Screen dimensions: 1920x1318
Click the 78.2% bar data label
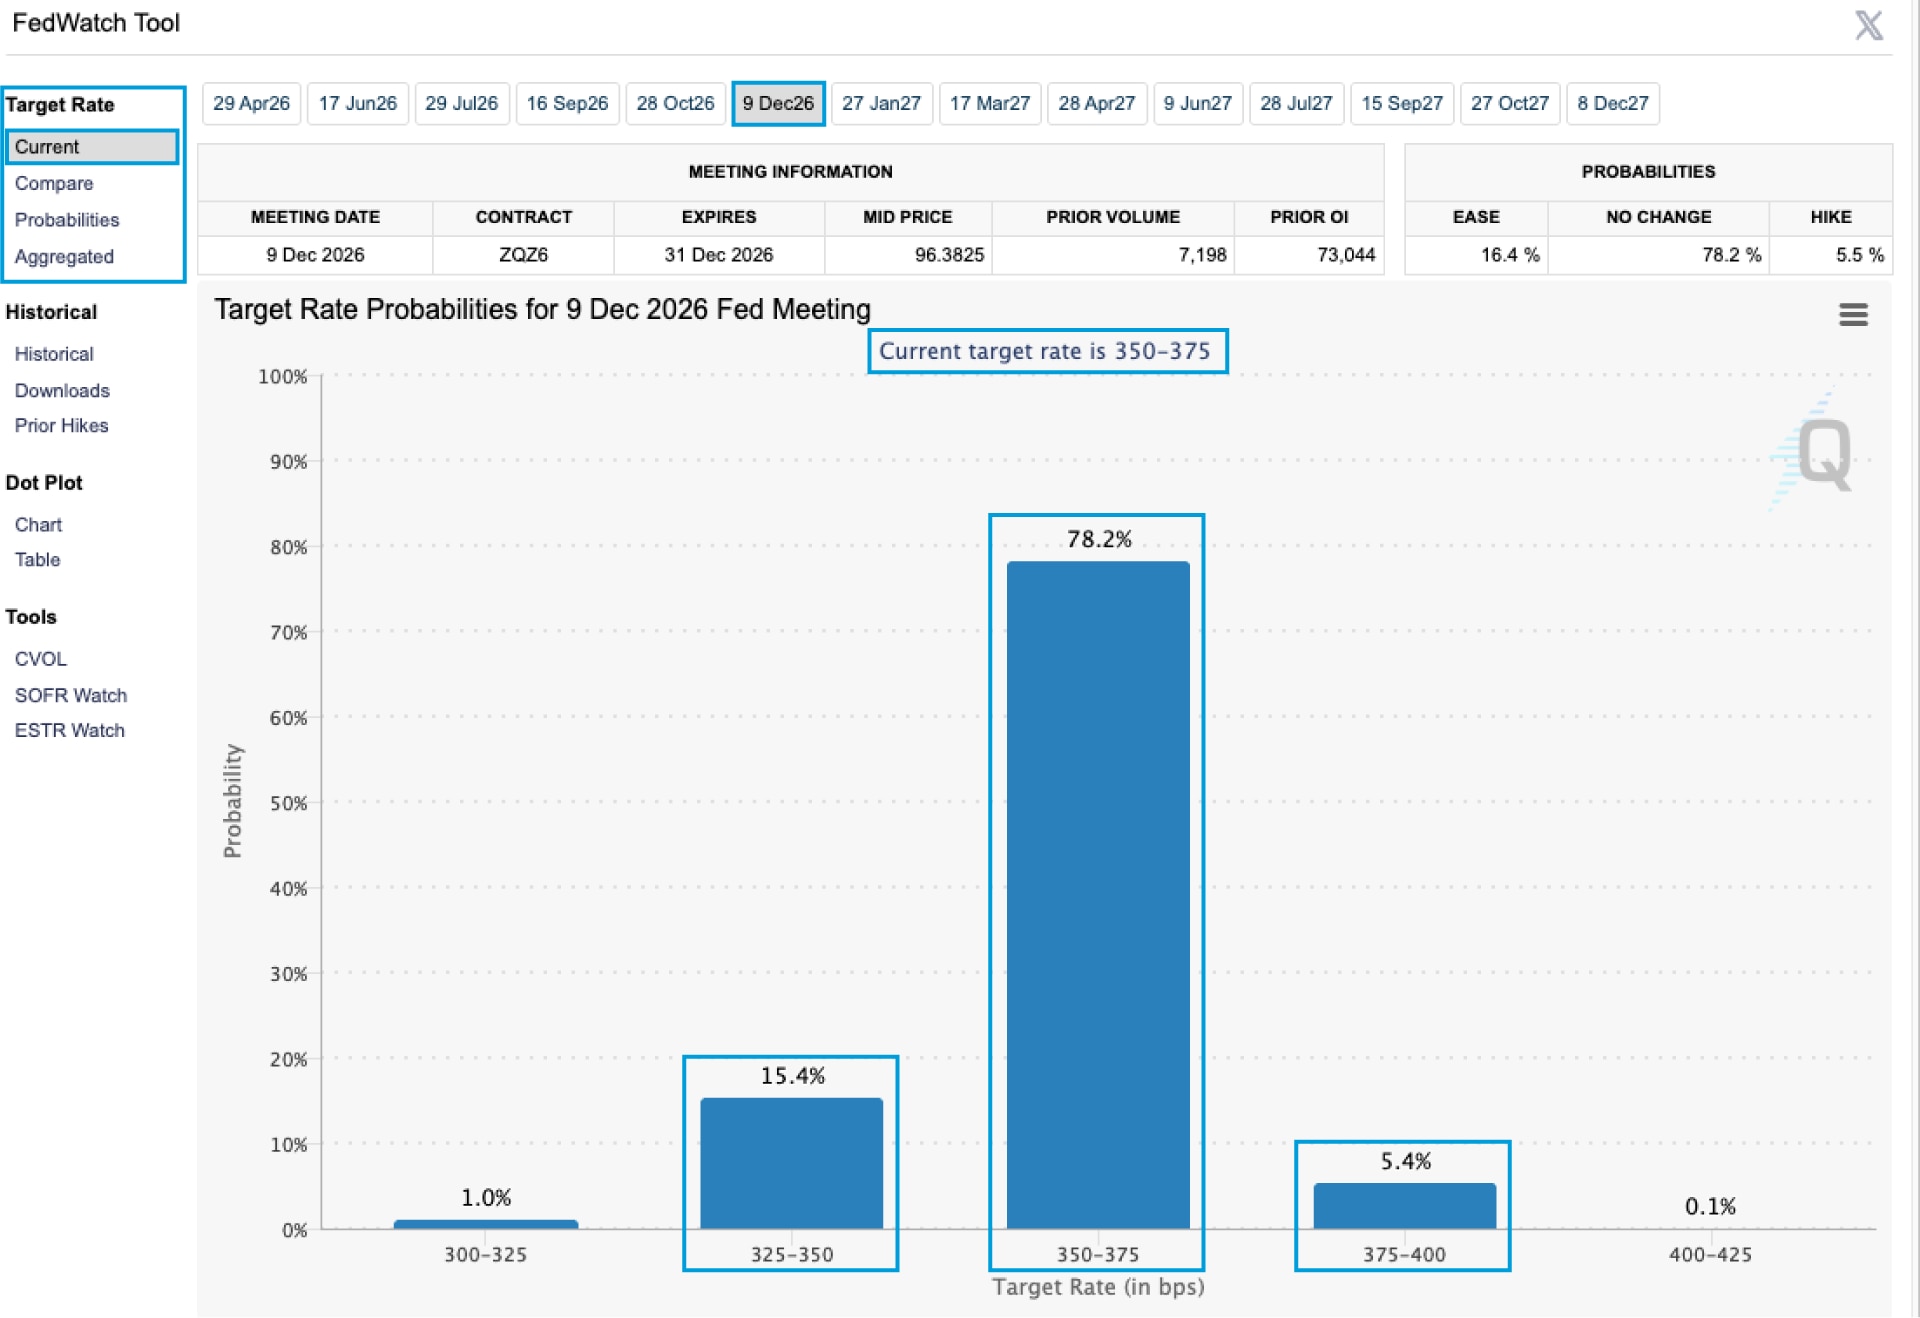pos(1099,539)
